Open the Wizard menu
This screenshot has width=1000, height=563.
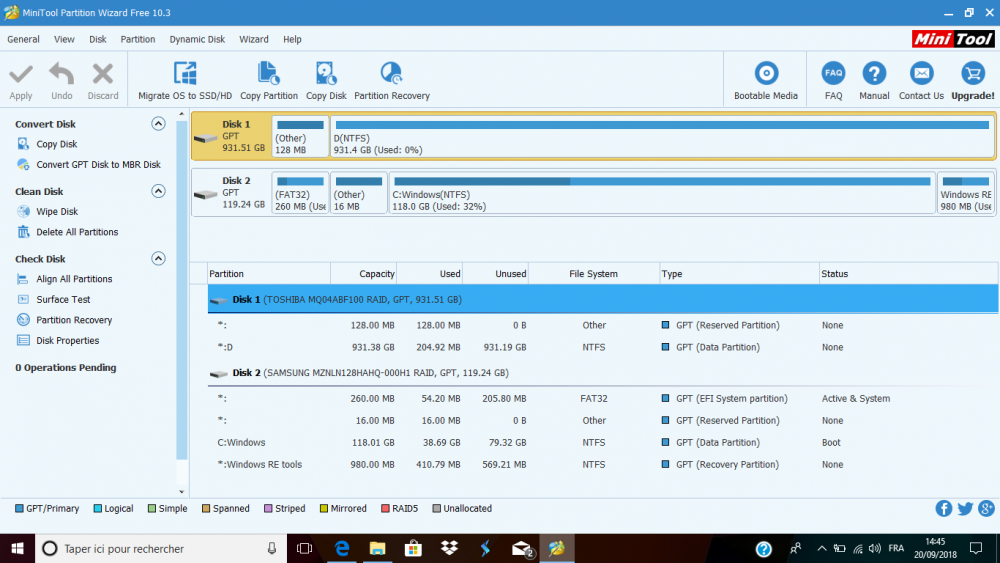253,40
